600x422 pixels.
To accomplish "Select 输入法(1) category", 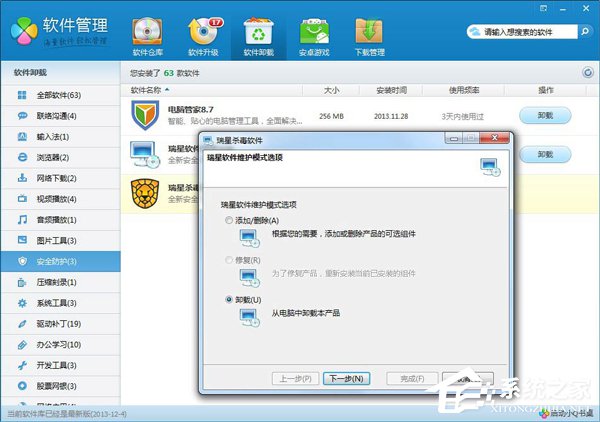I will 60,137.
